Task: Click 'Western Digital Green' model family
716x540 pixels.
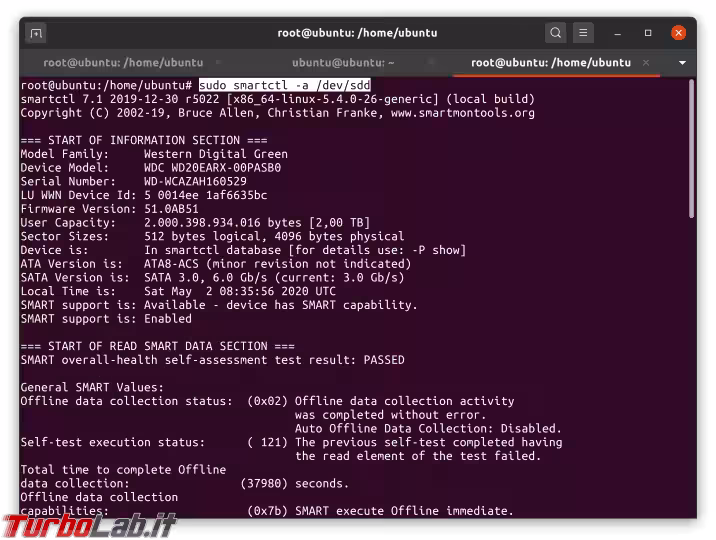Action: [x=216, y=154]
